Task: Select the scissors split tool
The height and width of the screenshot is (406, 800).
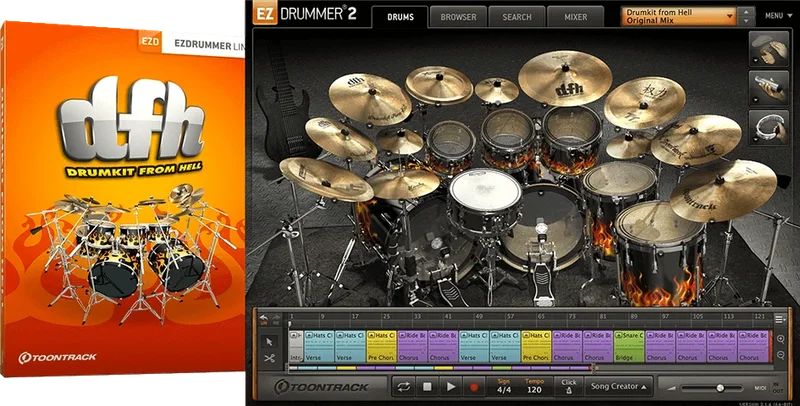Action: click(x=269, y=359)
